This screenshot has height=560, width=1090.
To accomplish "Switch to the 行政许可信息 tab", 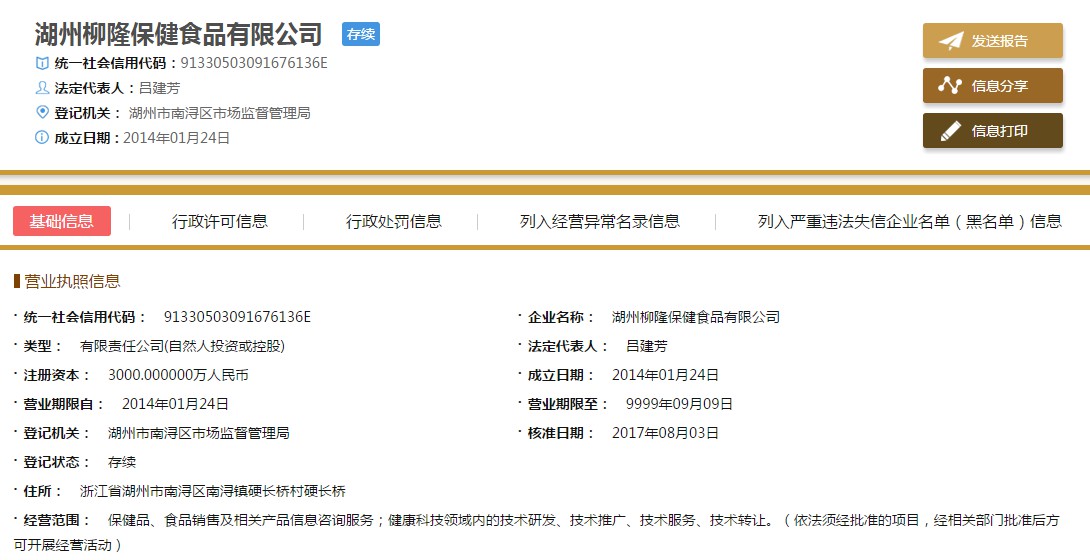I will pos(220,222).
